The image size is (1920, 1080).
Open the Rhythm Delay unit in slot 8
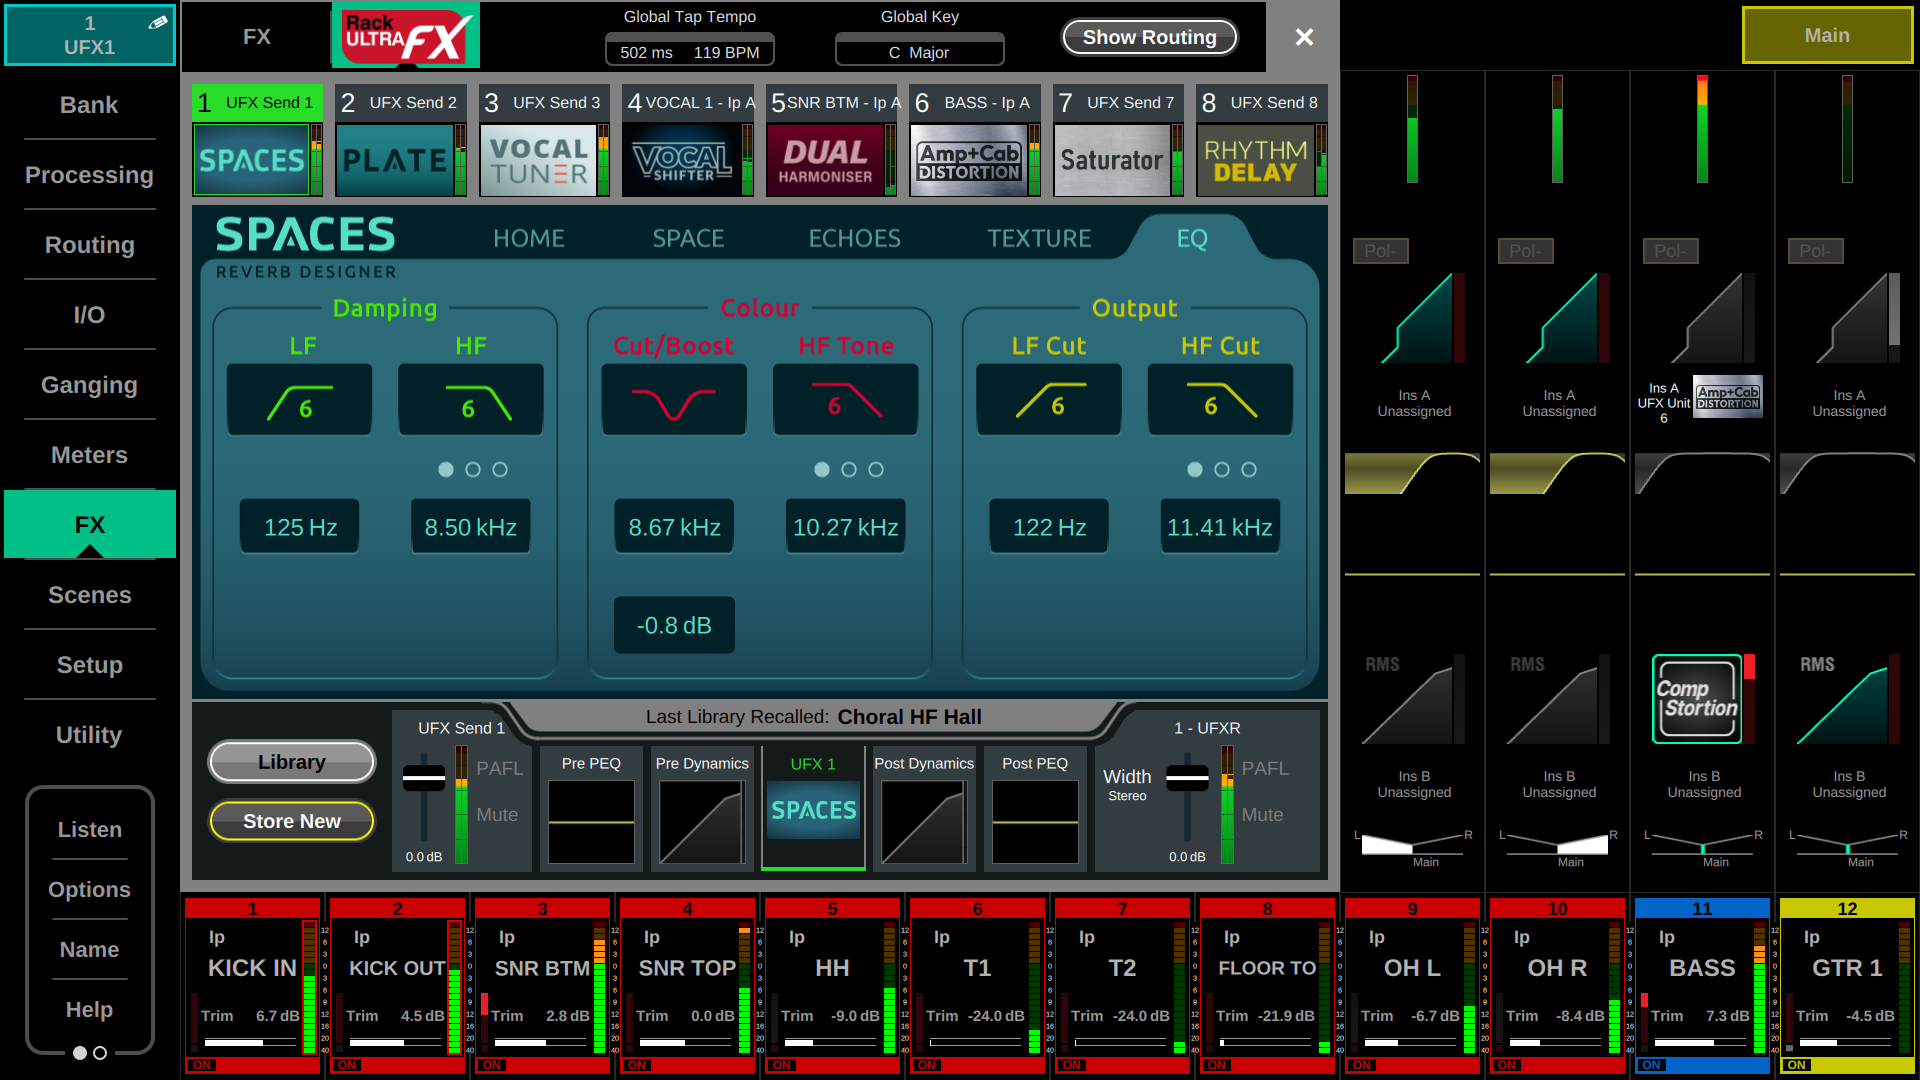pos(1255,160)
